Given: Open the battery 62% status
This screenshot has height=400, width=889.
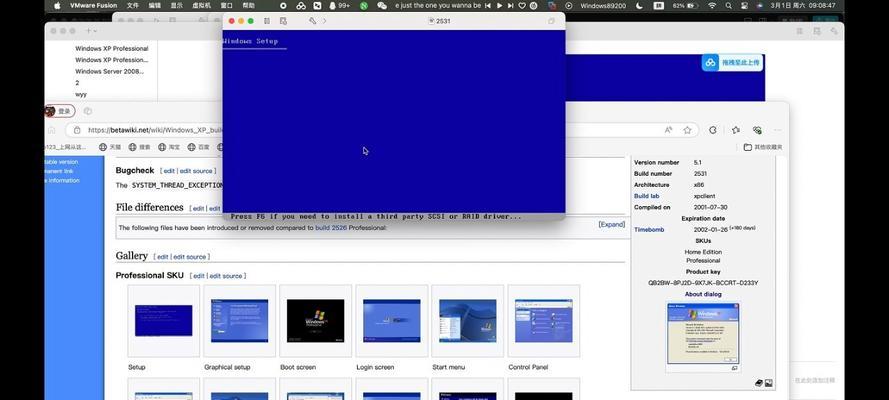Looking at the screenshot, I should click(x=685, y=5).
